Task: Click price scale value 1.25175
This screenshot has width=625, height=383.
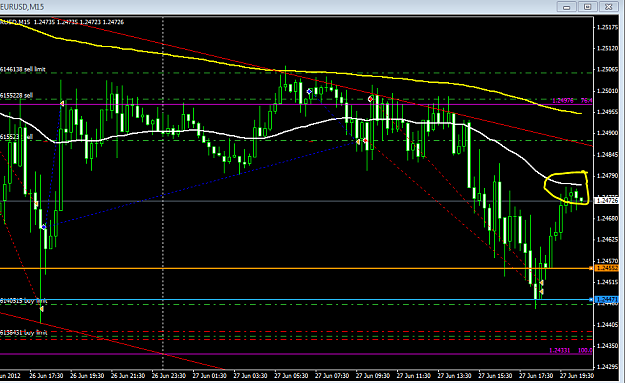Action: click(x=607, y=27)
